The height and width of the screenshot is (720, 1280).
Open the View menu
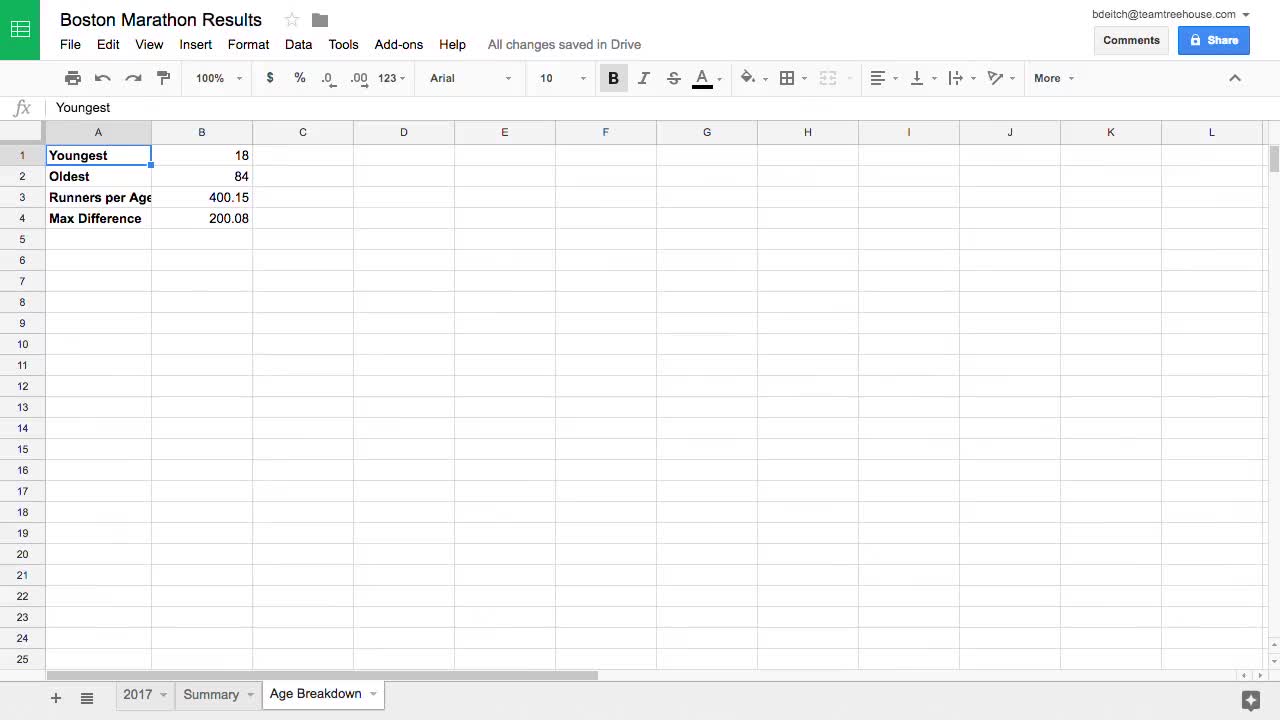coord(149,44)
